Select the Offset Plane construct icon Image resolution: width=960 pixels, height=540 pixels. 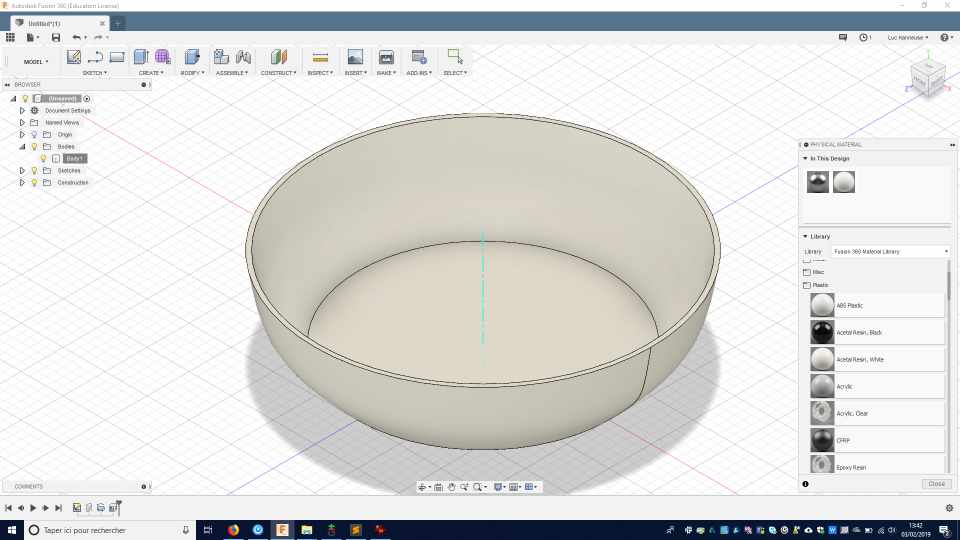279,57
